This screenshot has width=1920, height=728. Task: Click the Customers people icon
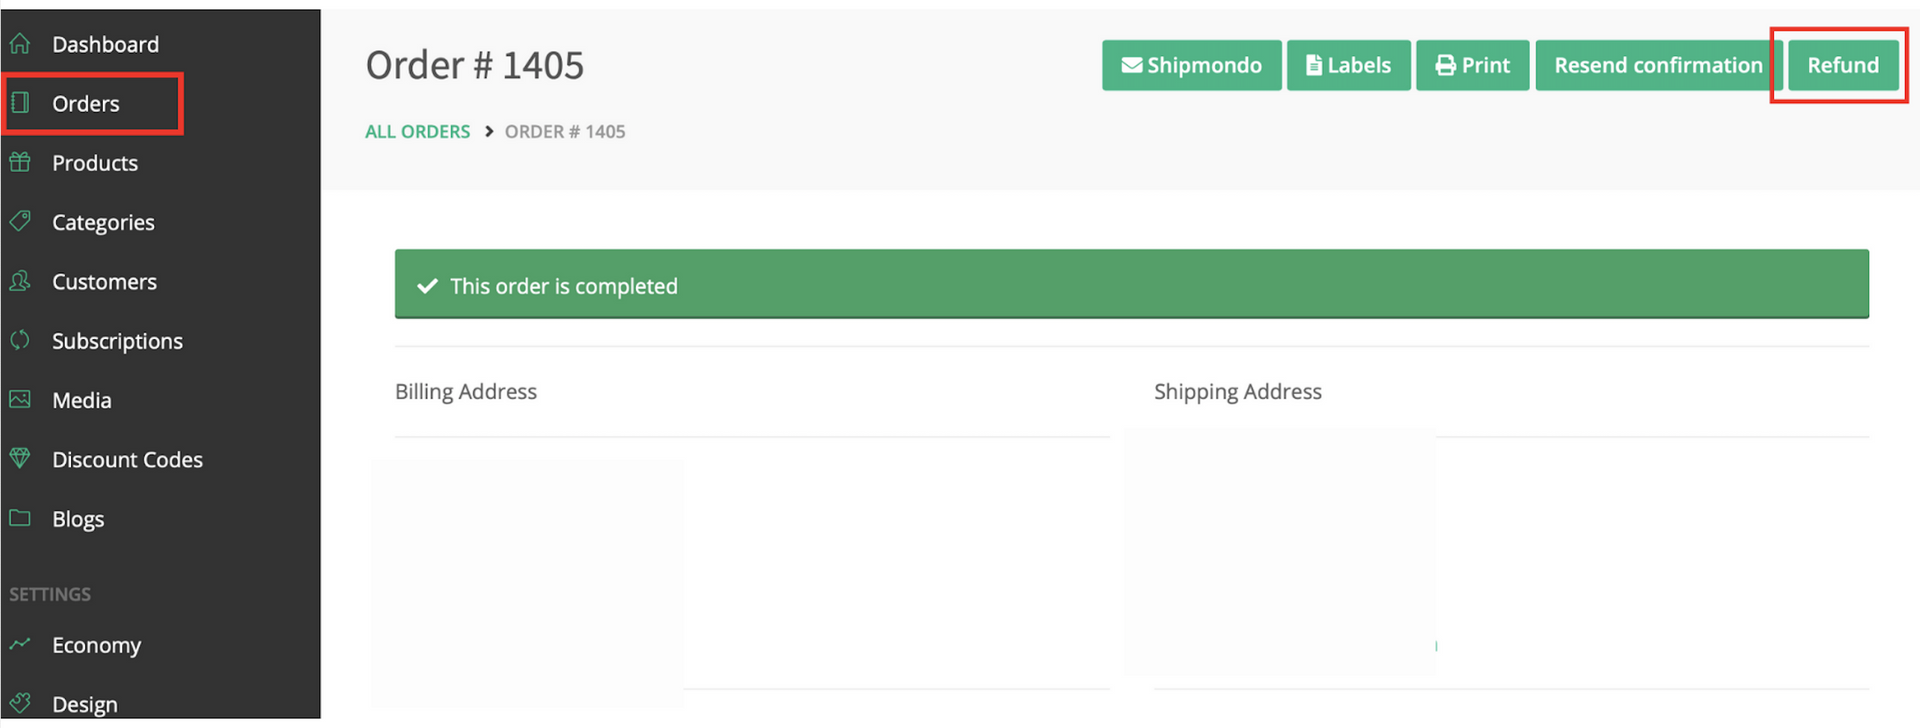click(x=20, y=281)
